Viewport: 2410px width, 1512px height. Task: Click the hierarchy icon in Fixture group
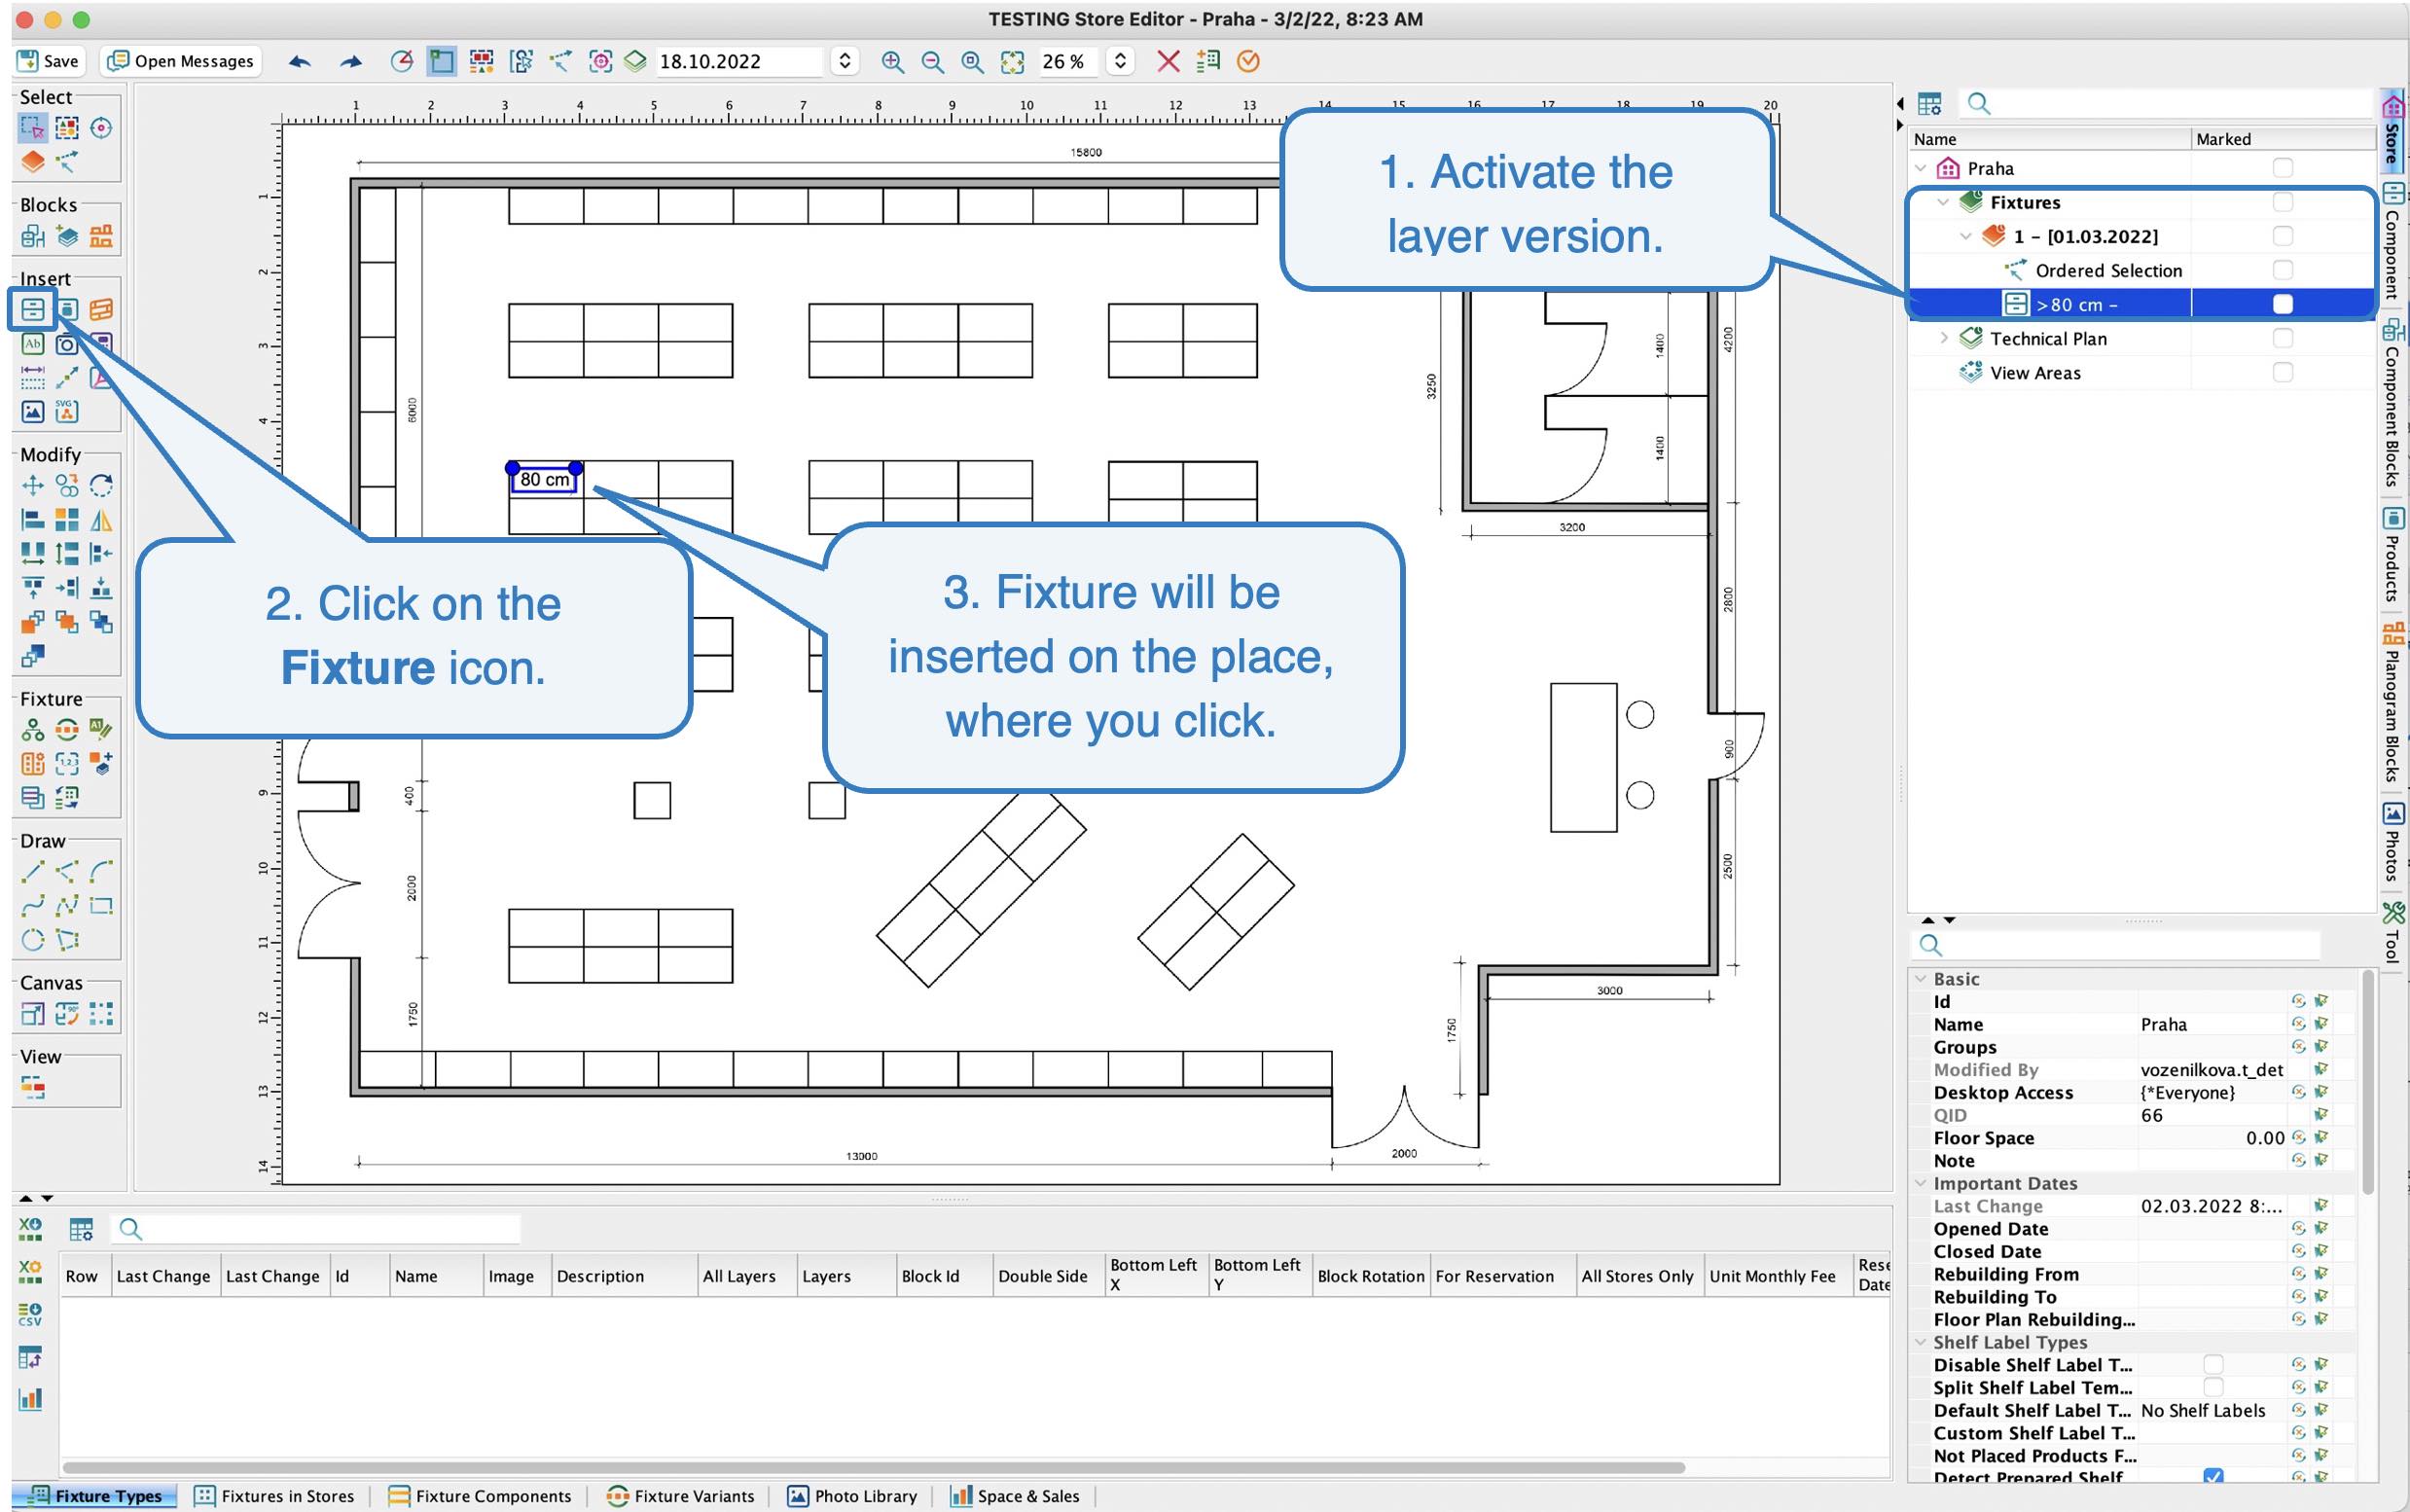pyautogui.click(x=33, y=729)
